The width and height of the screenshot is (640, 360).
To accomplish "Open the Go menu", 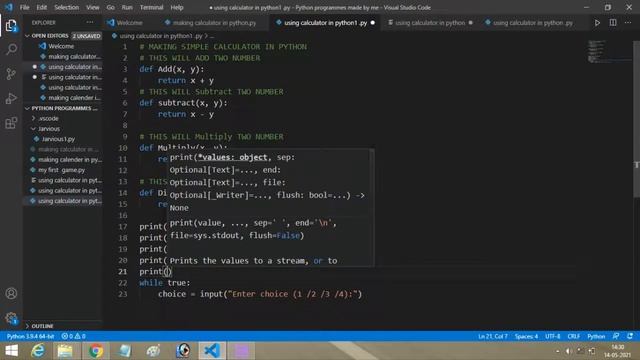I will click(111, 7).
